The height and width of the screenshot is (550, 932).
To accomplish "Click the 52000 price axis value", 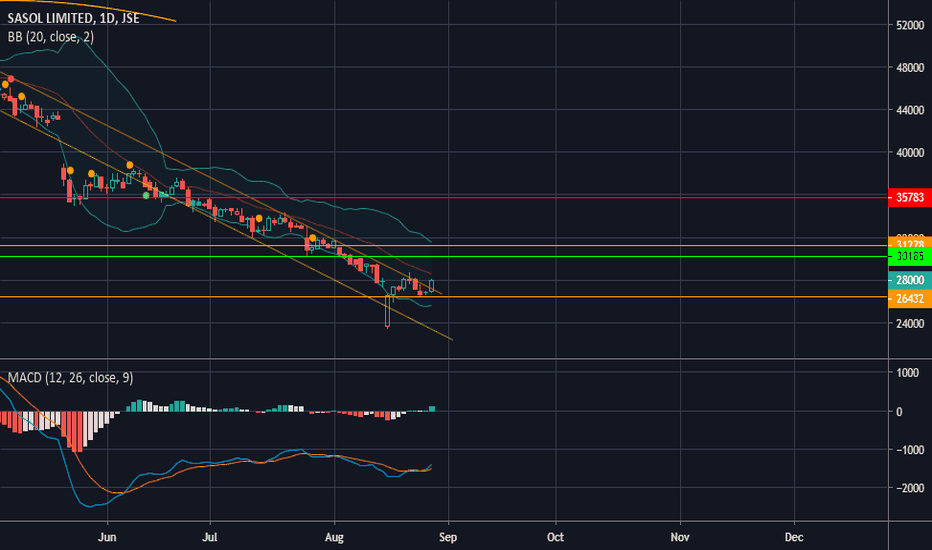I will click(910, 25).
